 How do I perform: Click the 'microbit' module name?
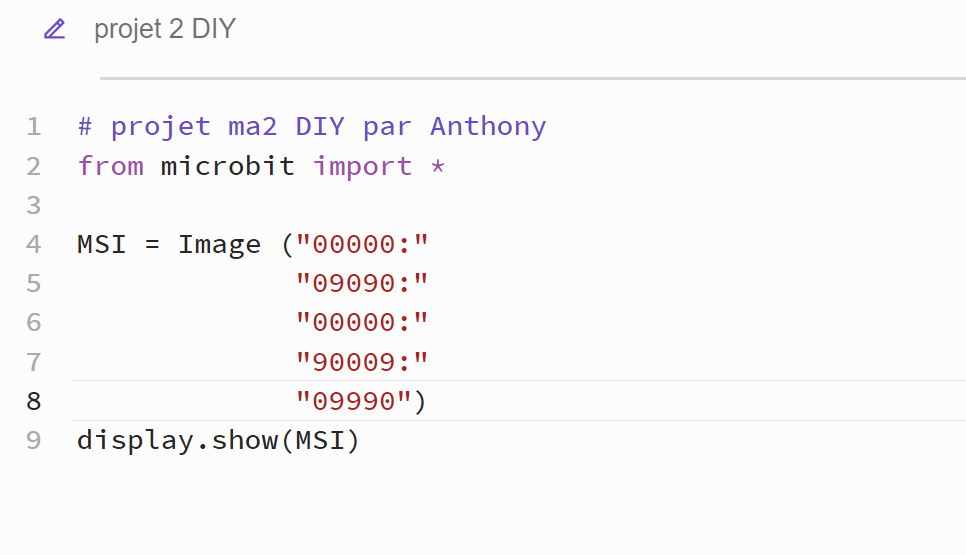pos(228,166)
